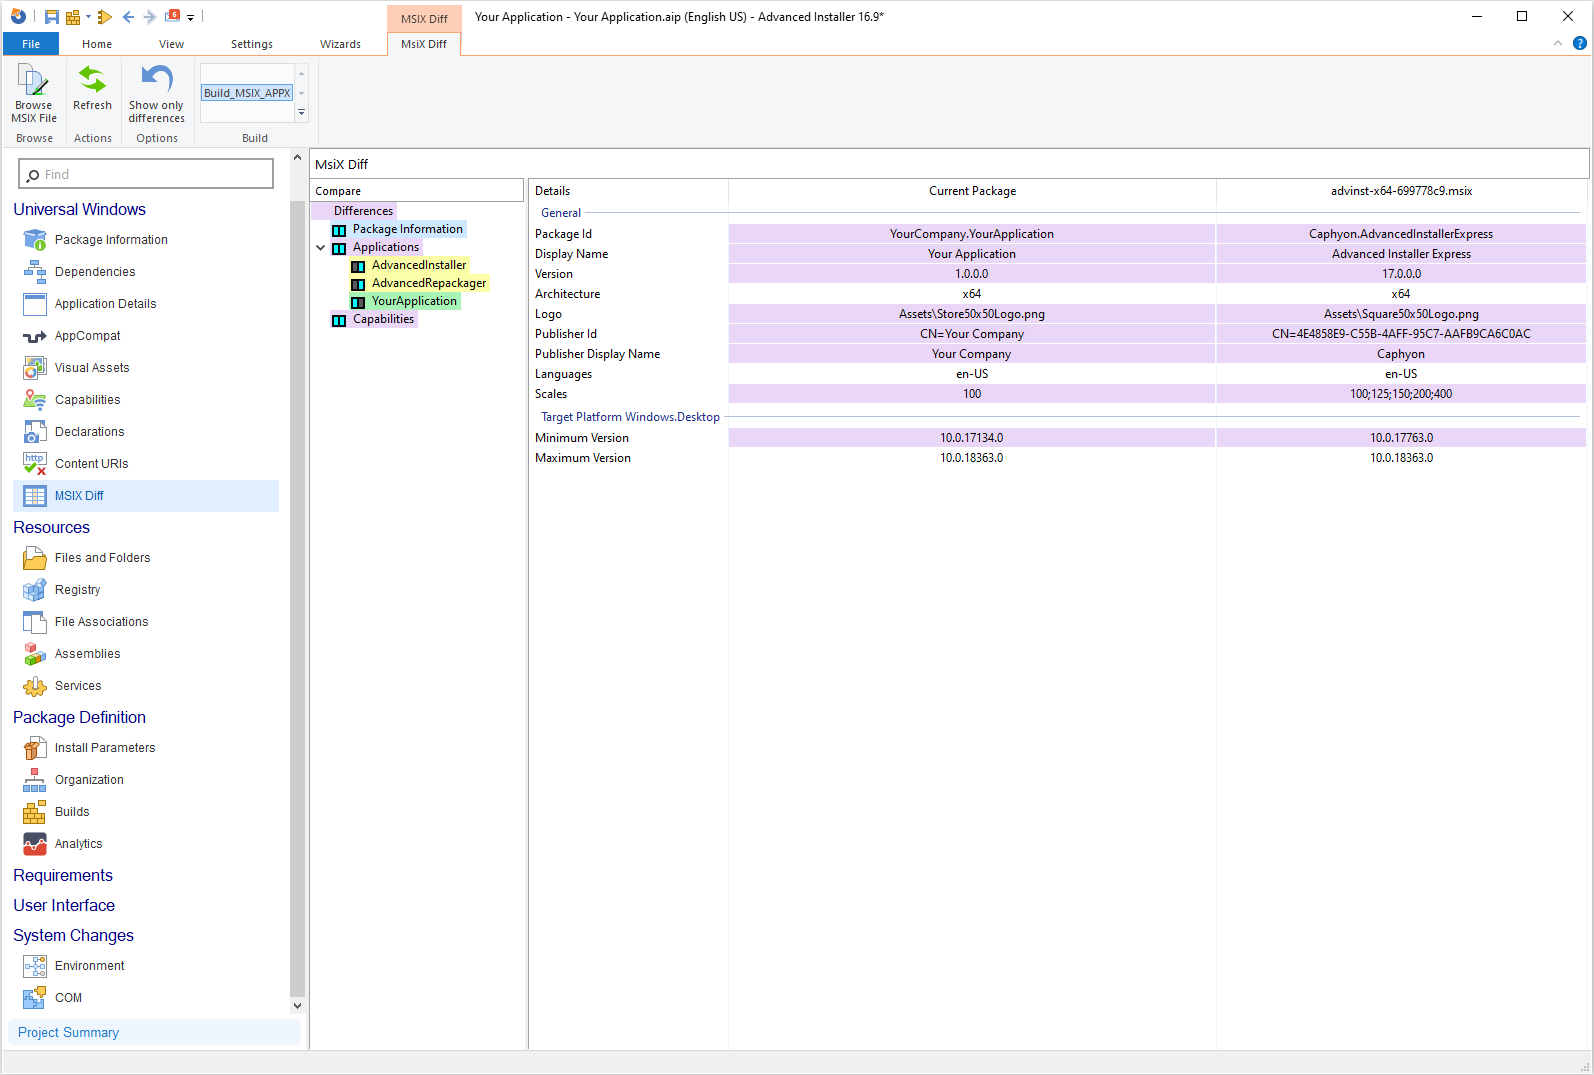
Task: Select AdvancedInstaller in the Compare tree
Action: (x=419, y=265)
